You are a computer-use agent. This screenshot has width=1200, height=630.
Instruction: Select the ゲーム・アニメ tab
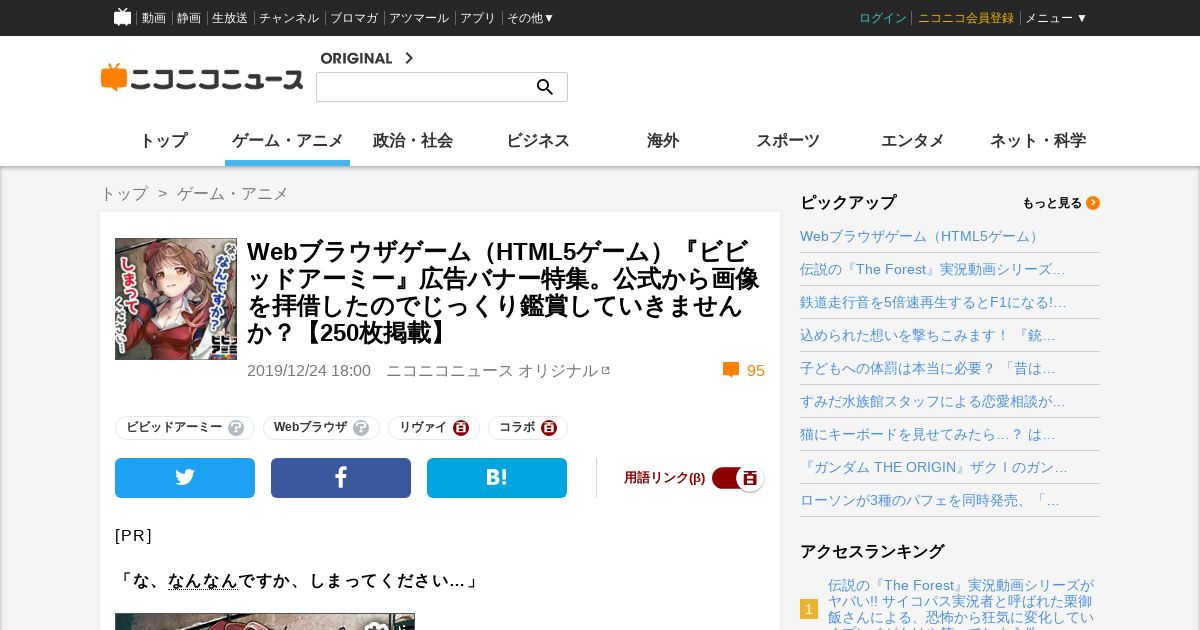288,141
